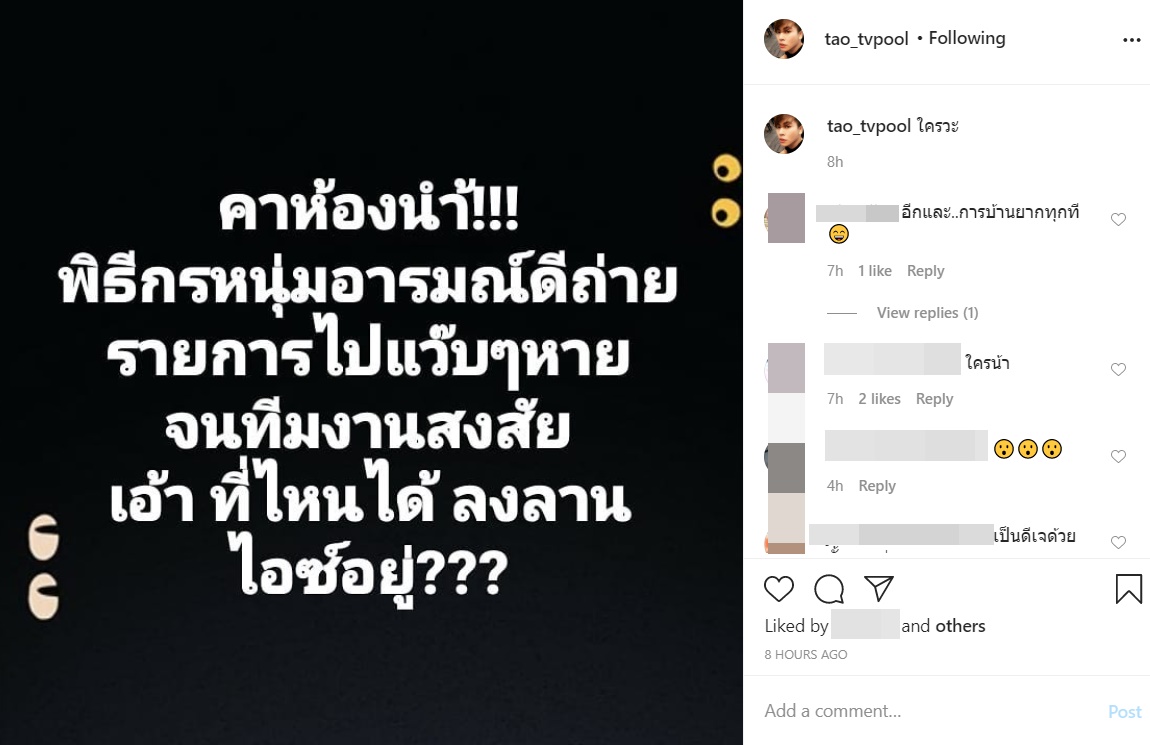Like the comment saying ใครน้า
Screen dimensions: 1150x745
point(1118,370)
